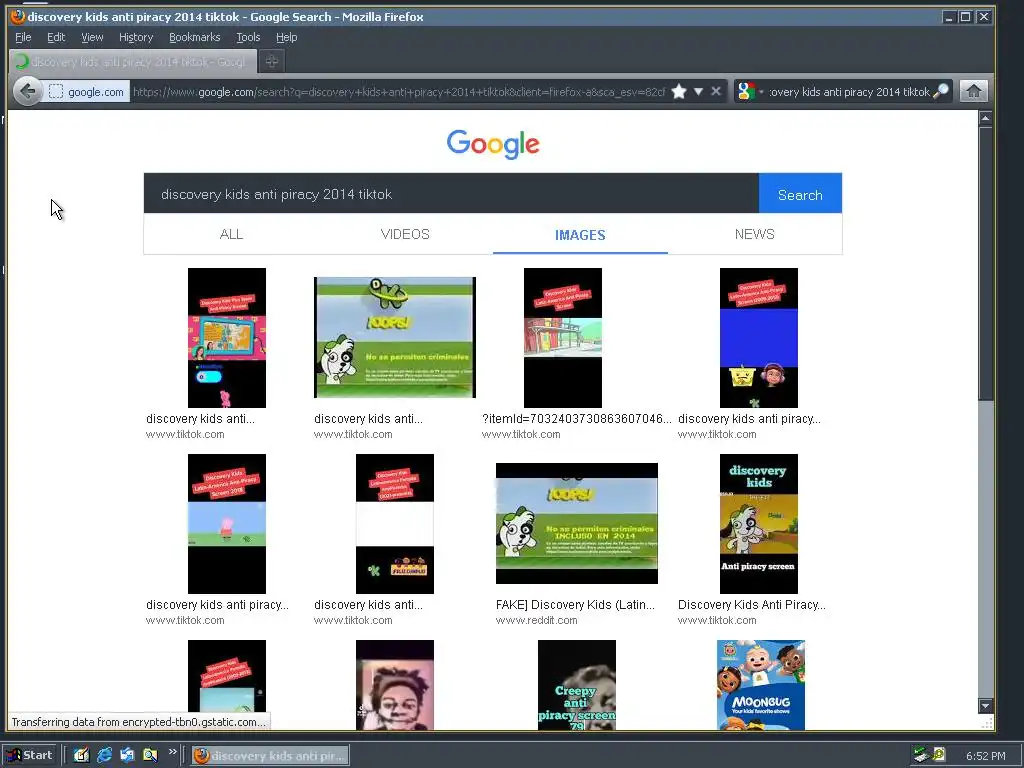Switch to the ALL results tab
The height and width of the screenshot is (768, 1024).
click(x=231, y=234)
